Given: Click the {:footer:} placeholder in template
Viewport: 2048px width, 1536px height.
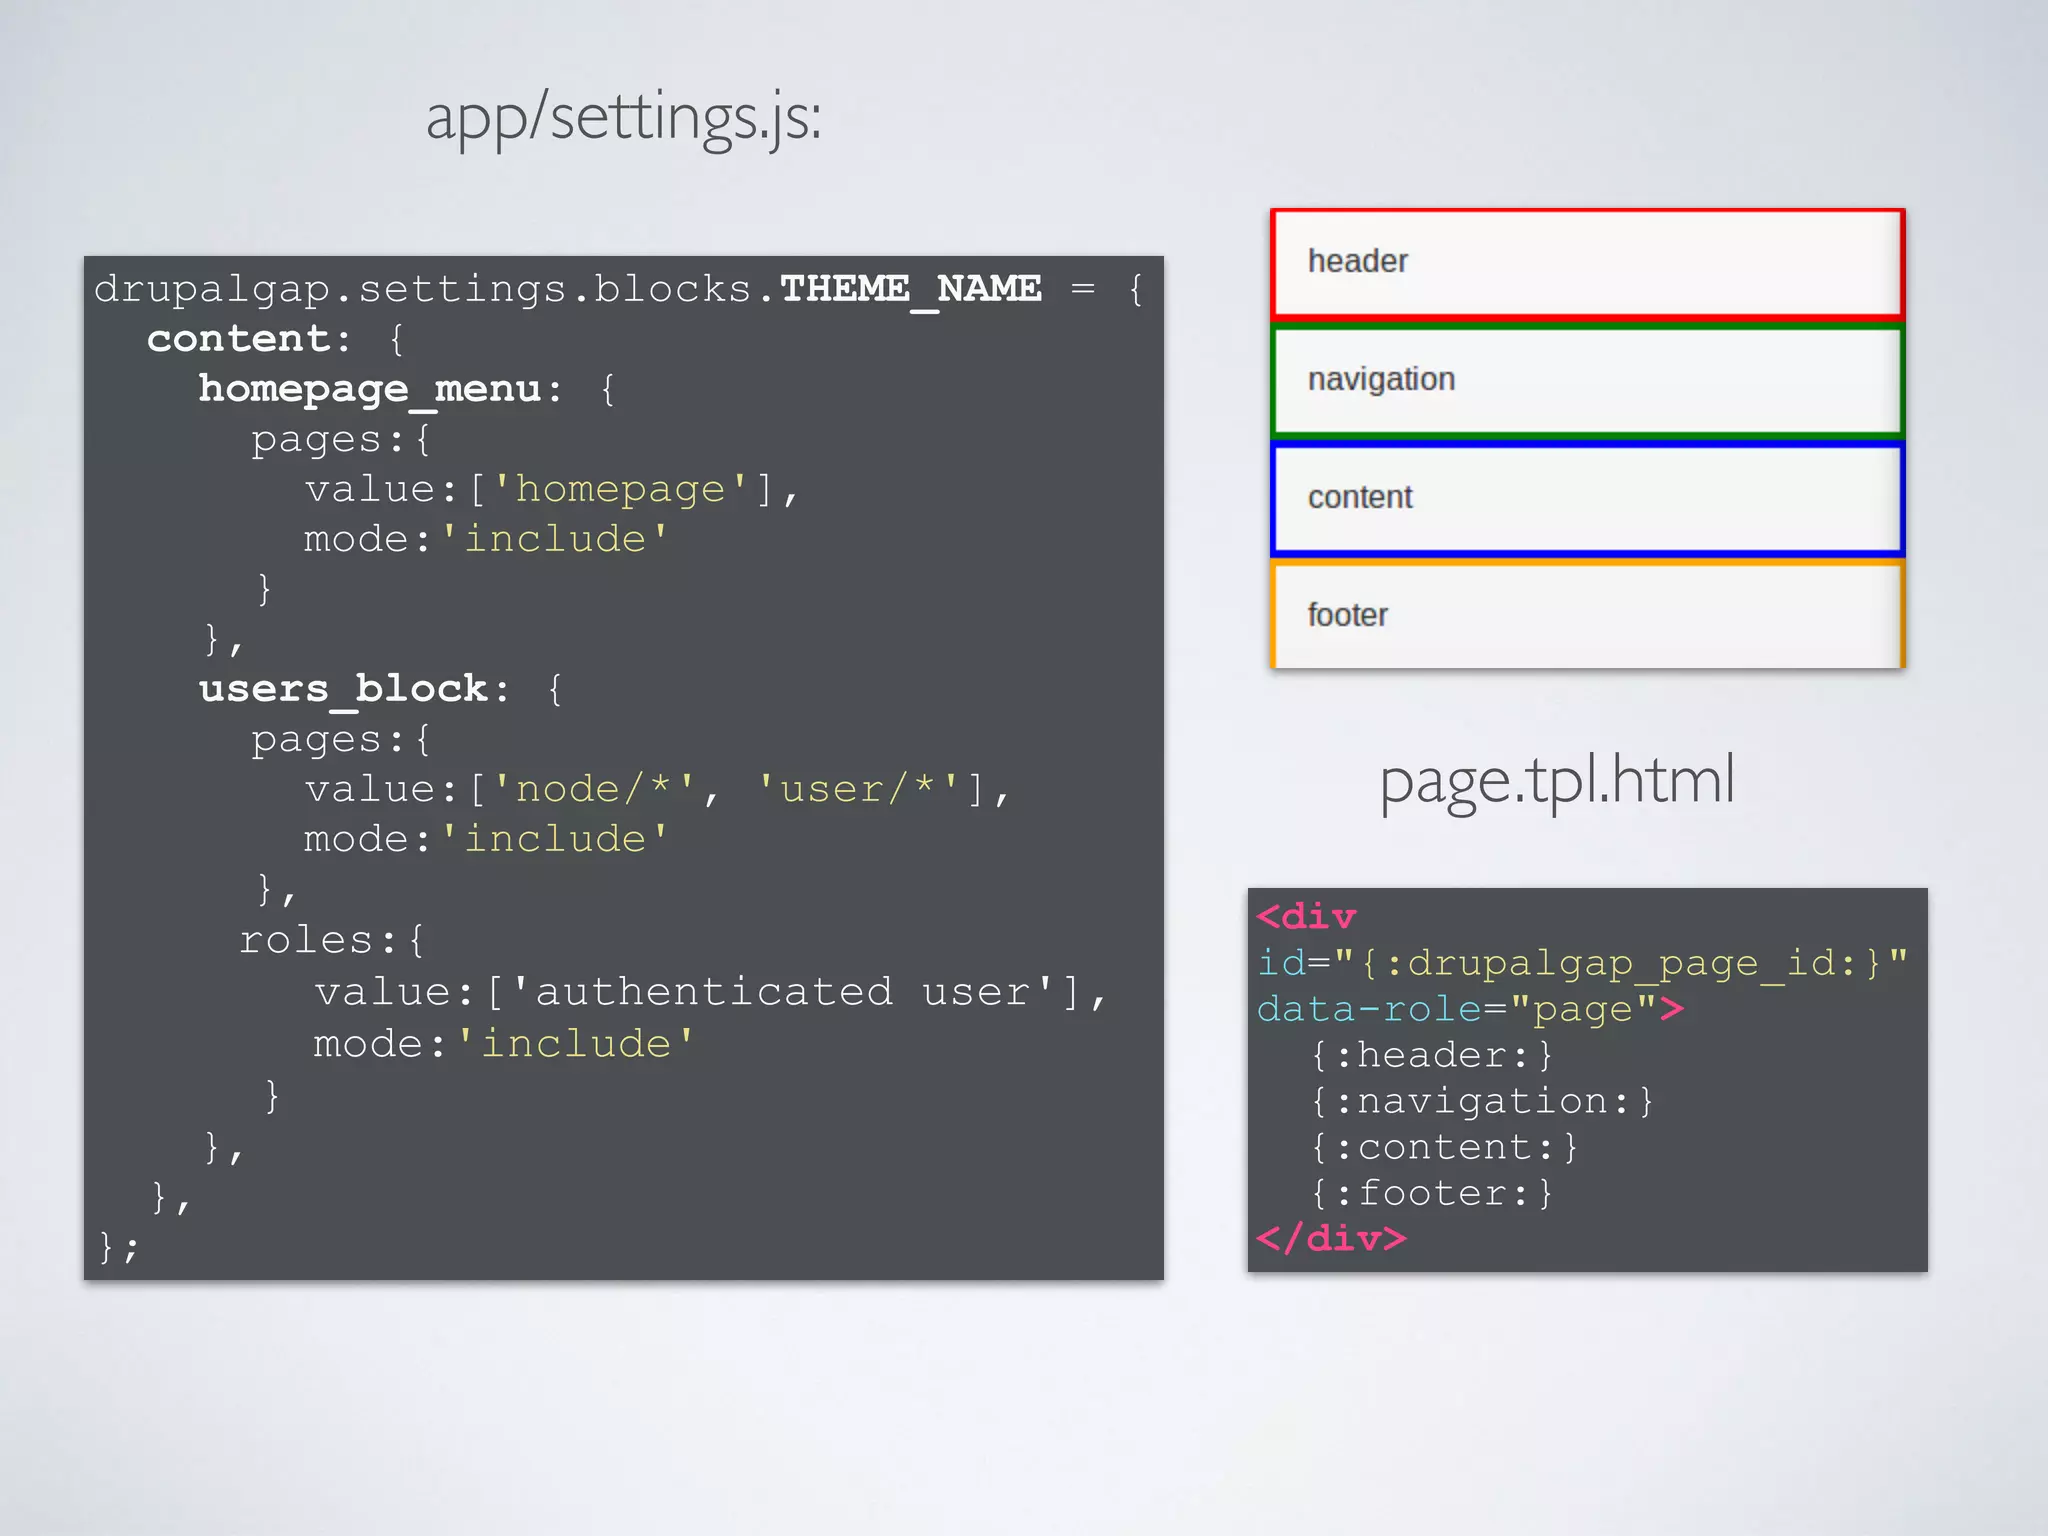Looking at the screenshot, I should click(x=1431, y=1193).
